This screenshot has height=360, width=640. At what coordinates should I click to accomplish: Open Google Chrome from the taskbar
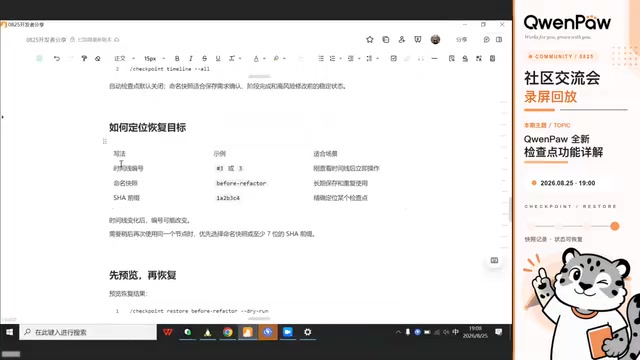point(228,332)
